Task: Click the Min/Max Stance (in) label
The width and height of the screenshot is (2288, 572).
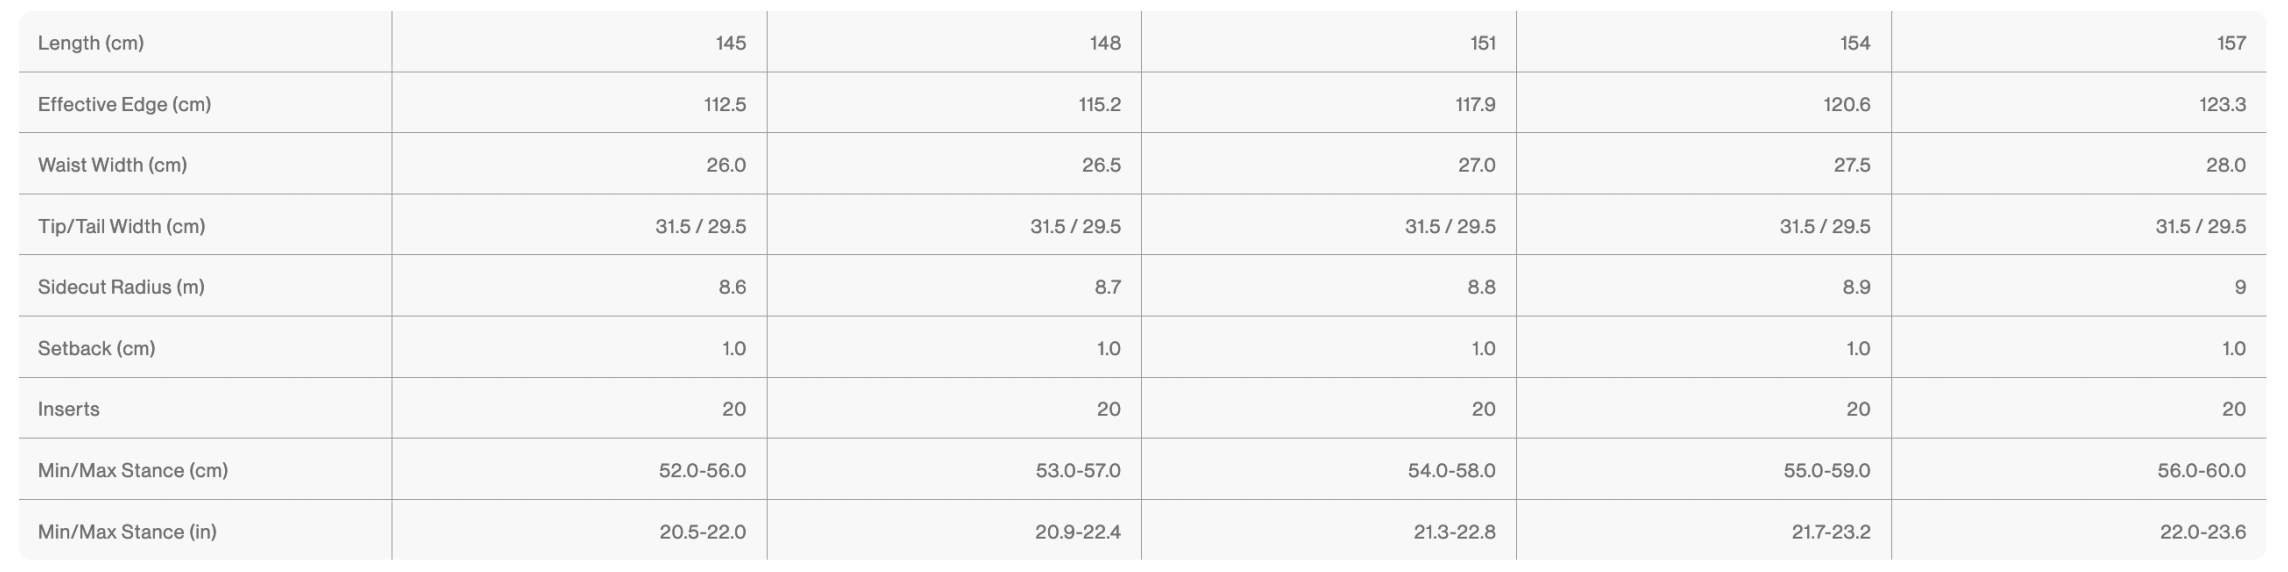Action: click(127, 532)
